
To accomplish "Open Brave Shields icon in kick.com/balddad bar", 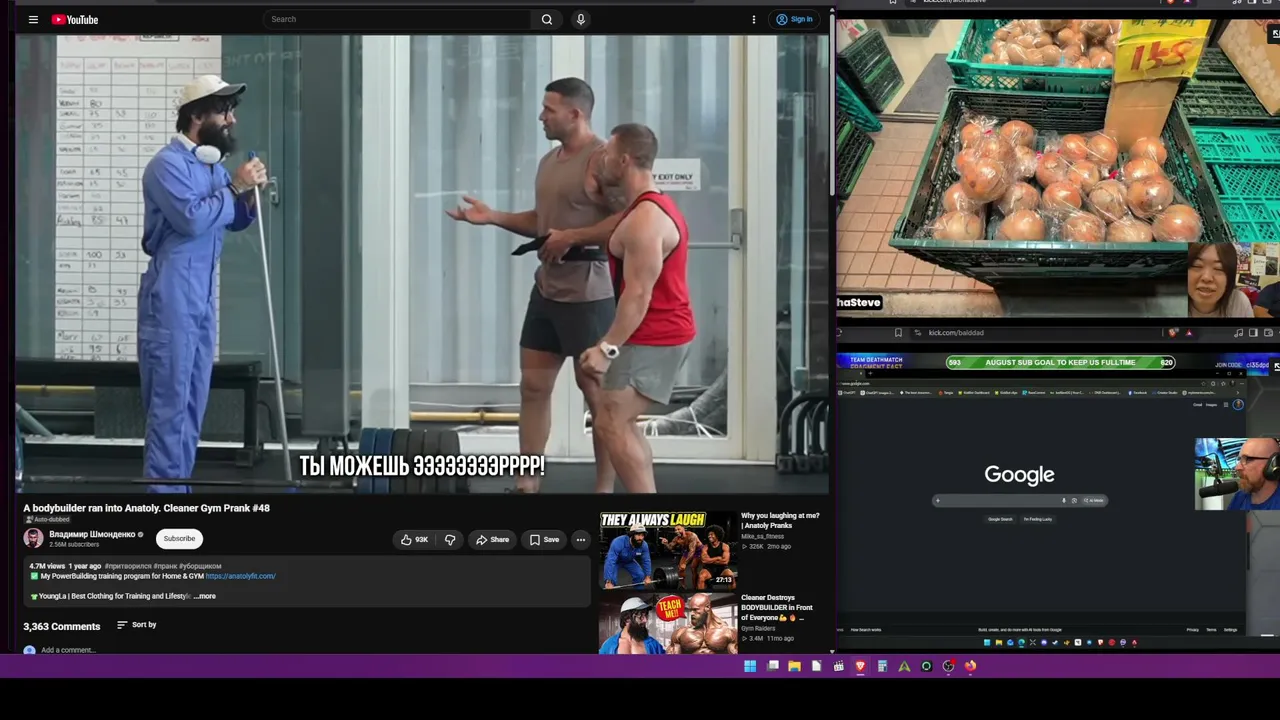I will [1173, 333].
